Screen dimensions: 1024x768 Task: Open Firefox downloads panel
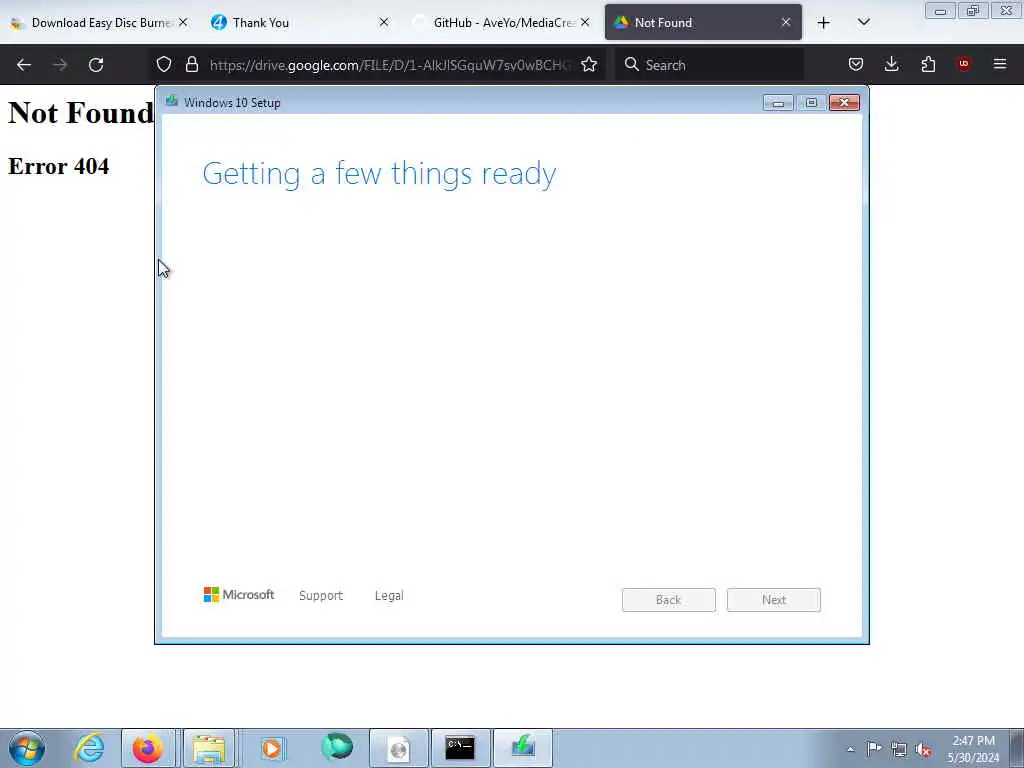coord(892,65)
